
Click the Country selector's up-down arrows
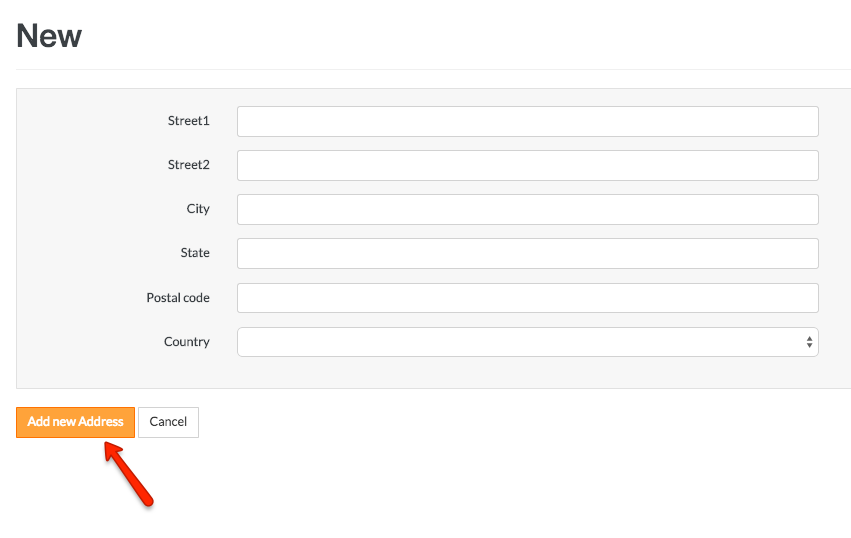(x=809, y=342)
